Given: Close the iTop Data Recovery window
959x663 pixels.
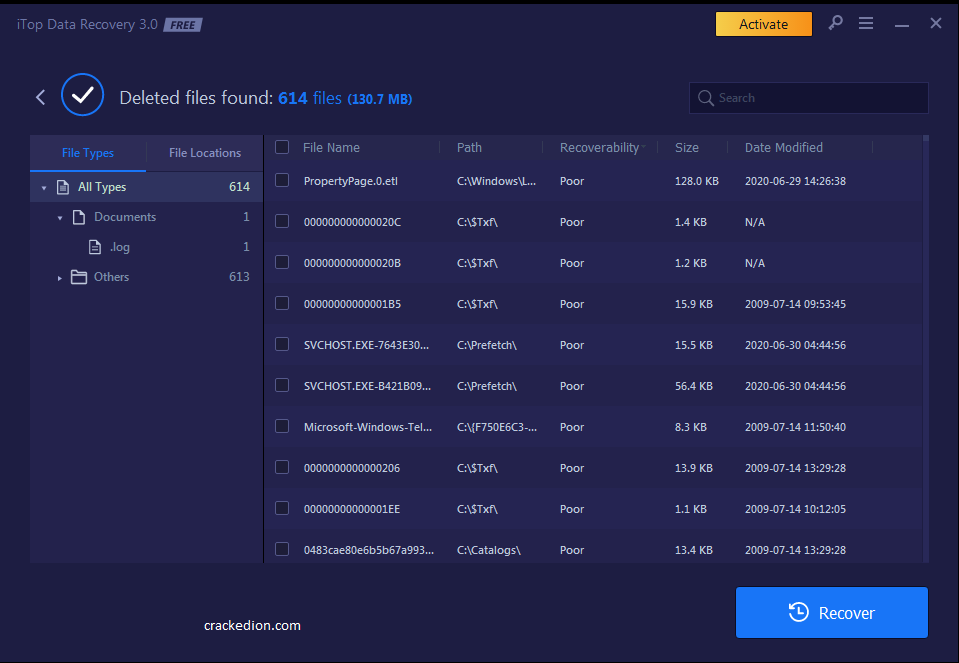Looking at the screenshot, I should pos(936,23).
